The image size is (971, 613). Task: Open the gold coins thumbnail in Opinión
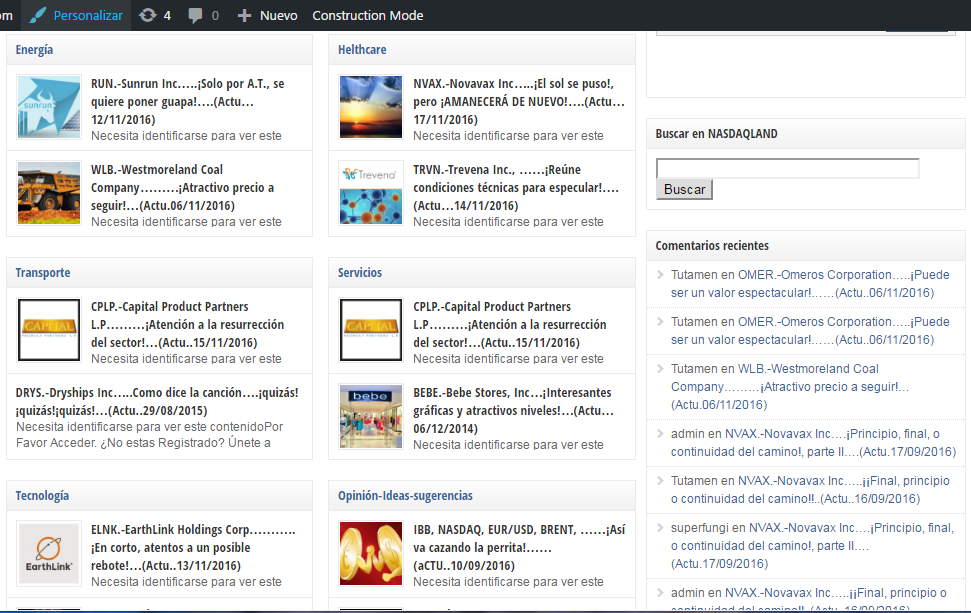(371, 553)
